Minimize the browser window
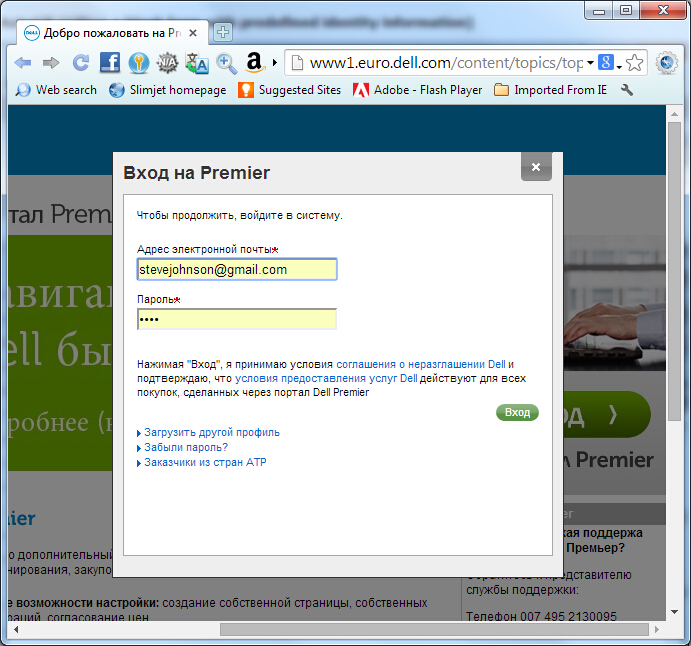The height and width of the screenshot is (646, 691). coord(599,11)
